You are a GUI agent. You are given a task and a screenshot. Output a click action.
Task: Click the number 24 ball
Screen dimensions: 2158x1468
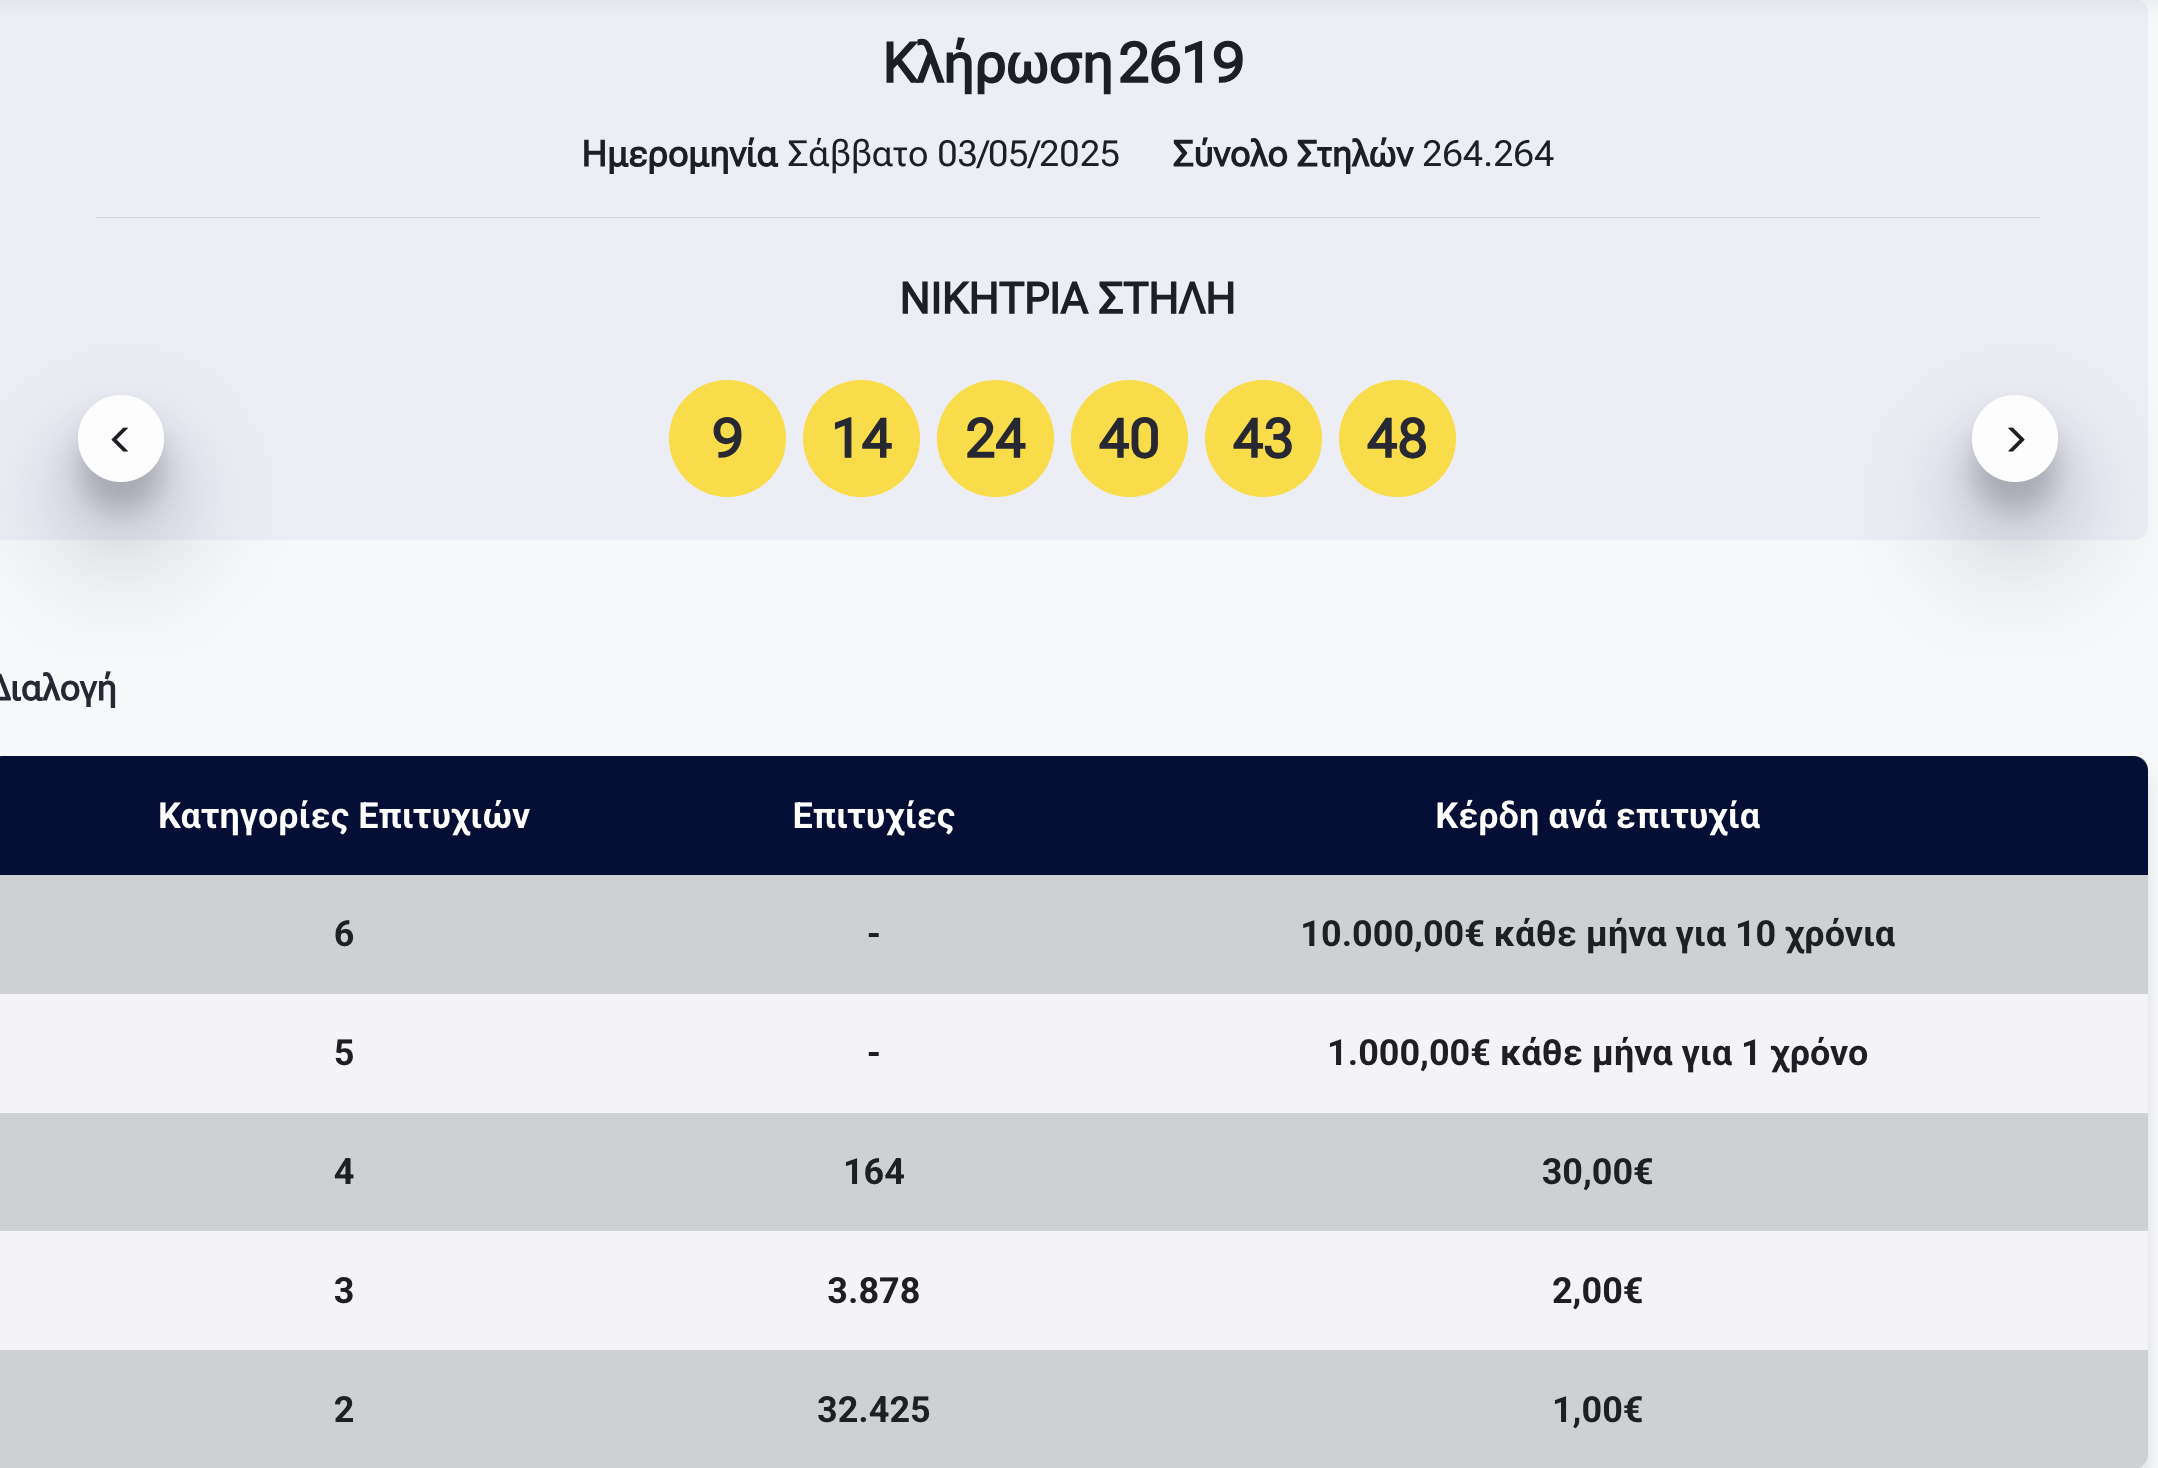click(996, 438)
